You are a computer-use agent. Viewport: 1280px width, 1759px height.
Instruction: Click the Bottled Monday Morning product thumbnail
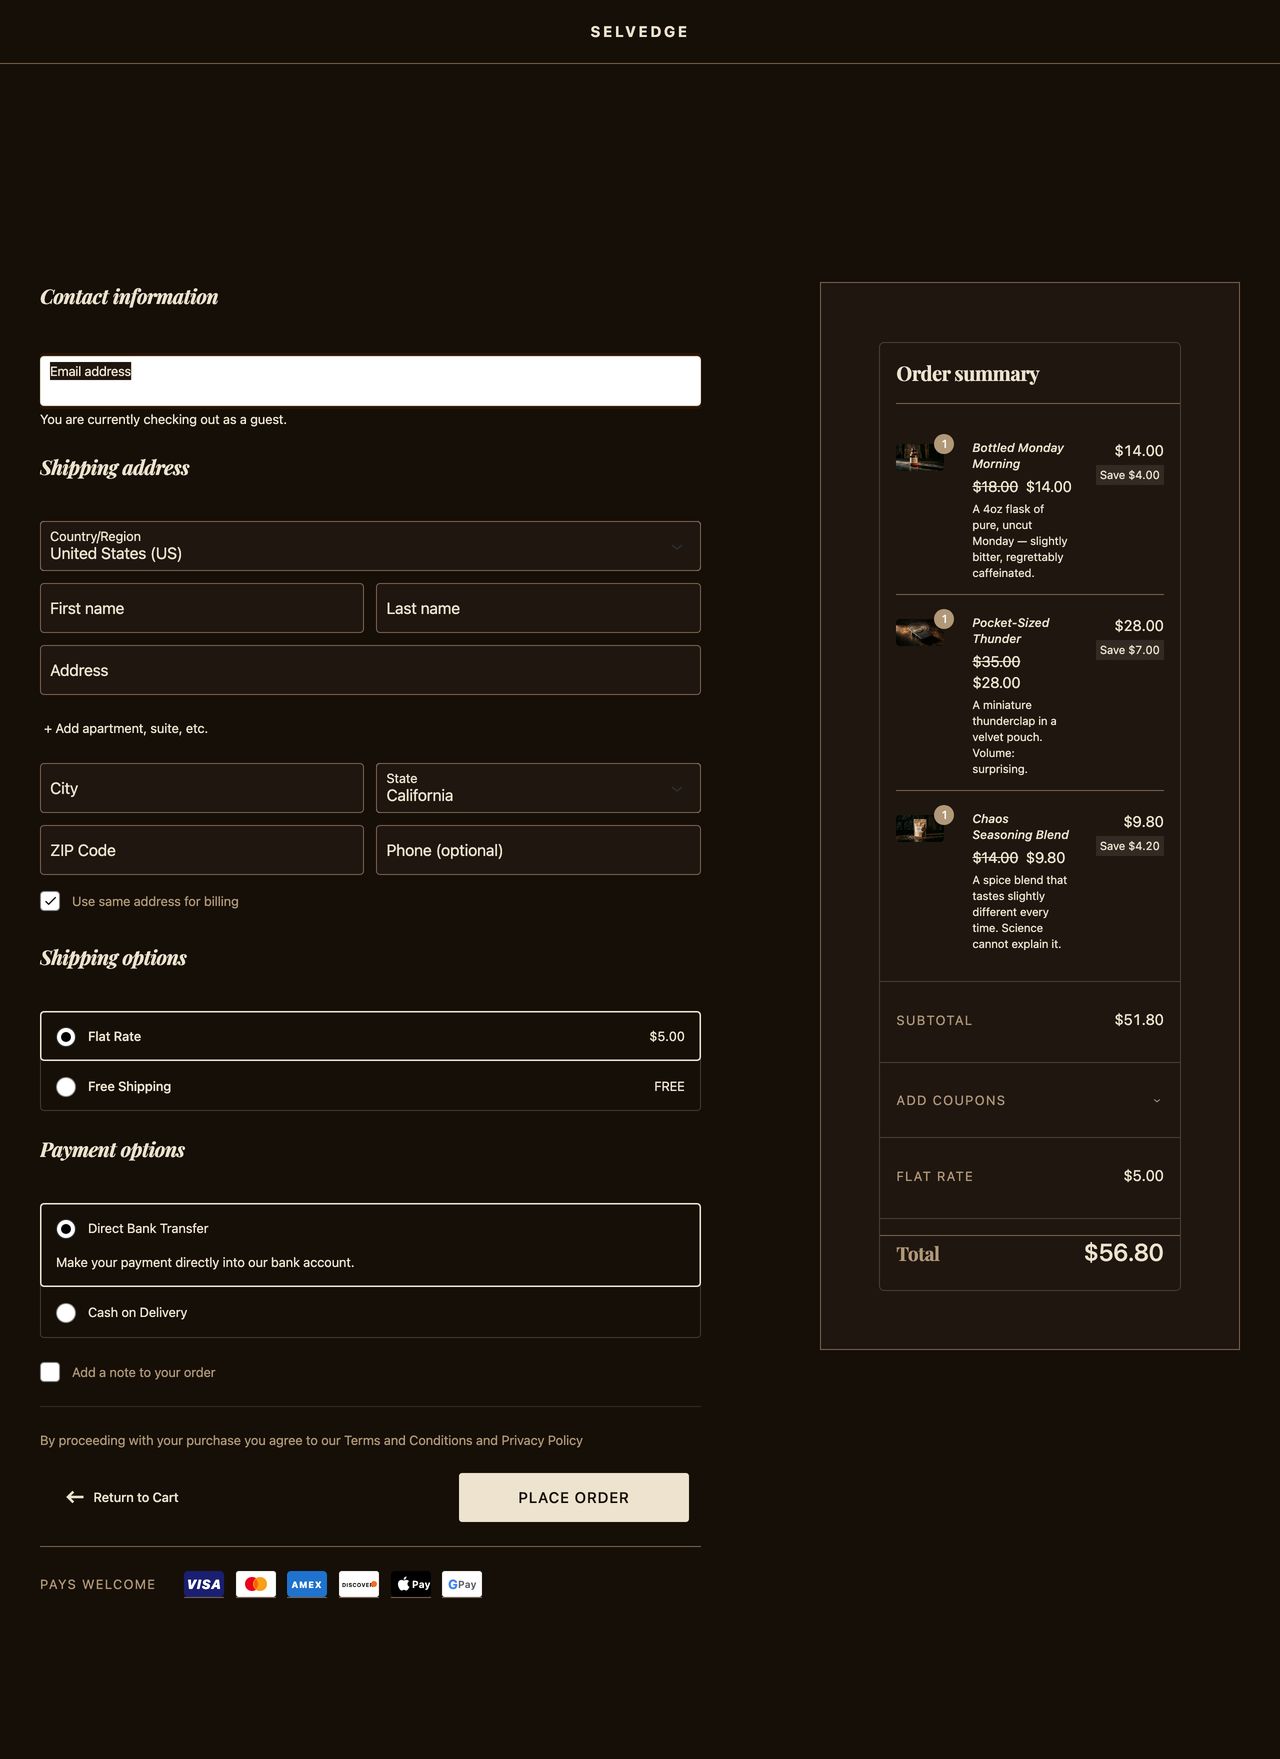[919, 457]
